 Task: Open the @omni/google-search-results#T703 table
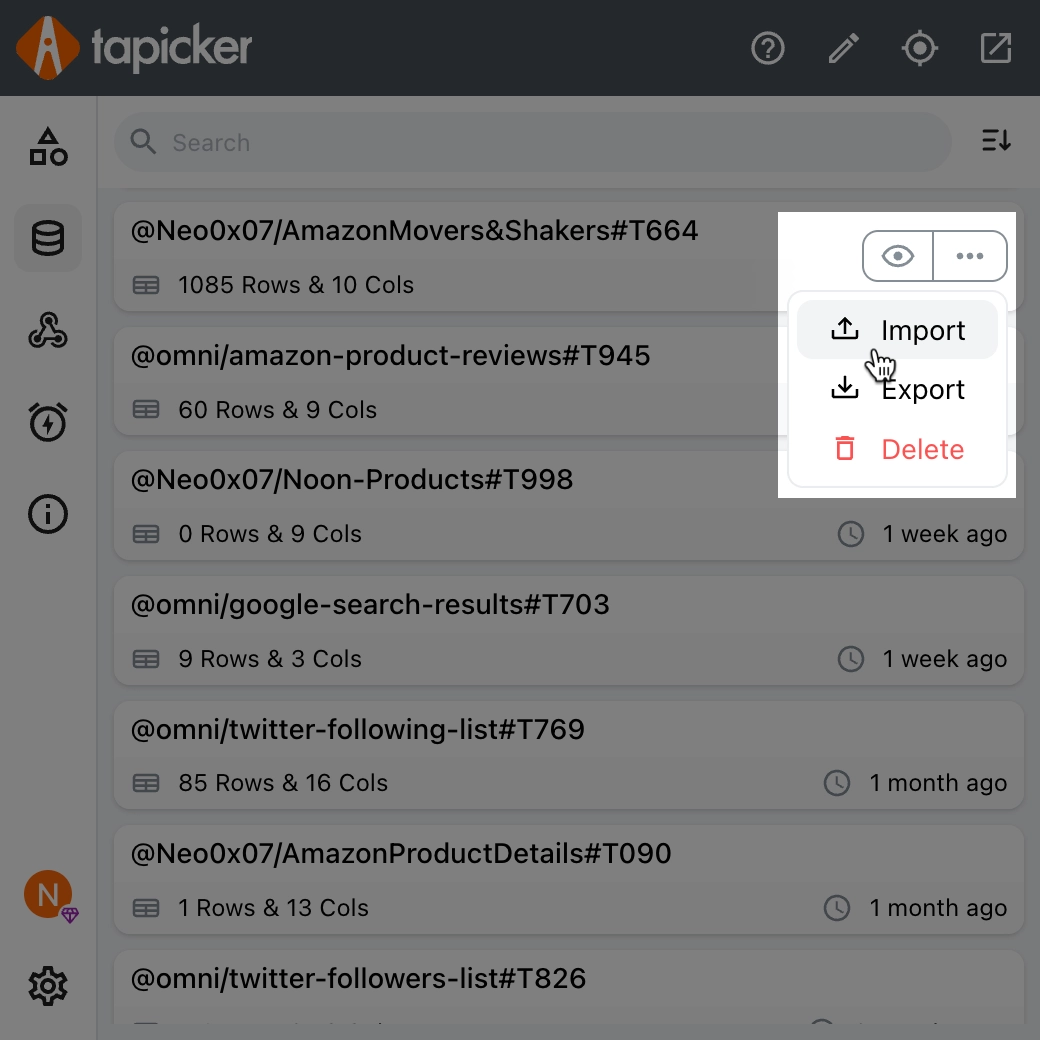pos(370,605)
